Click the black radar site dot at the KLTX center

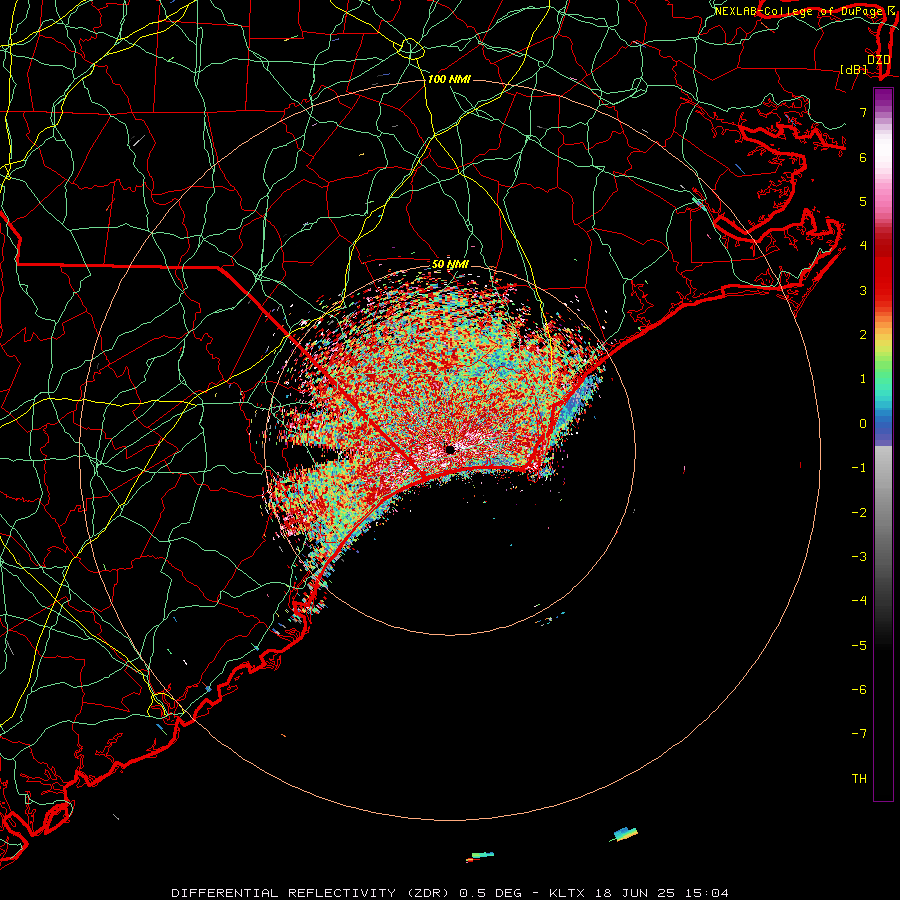(450, 449)
